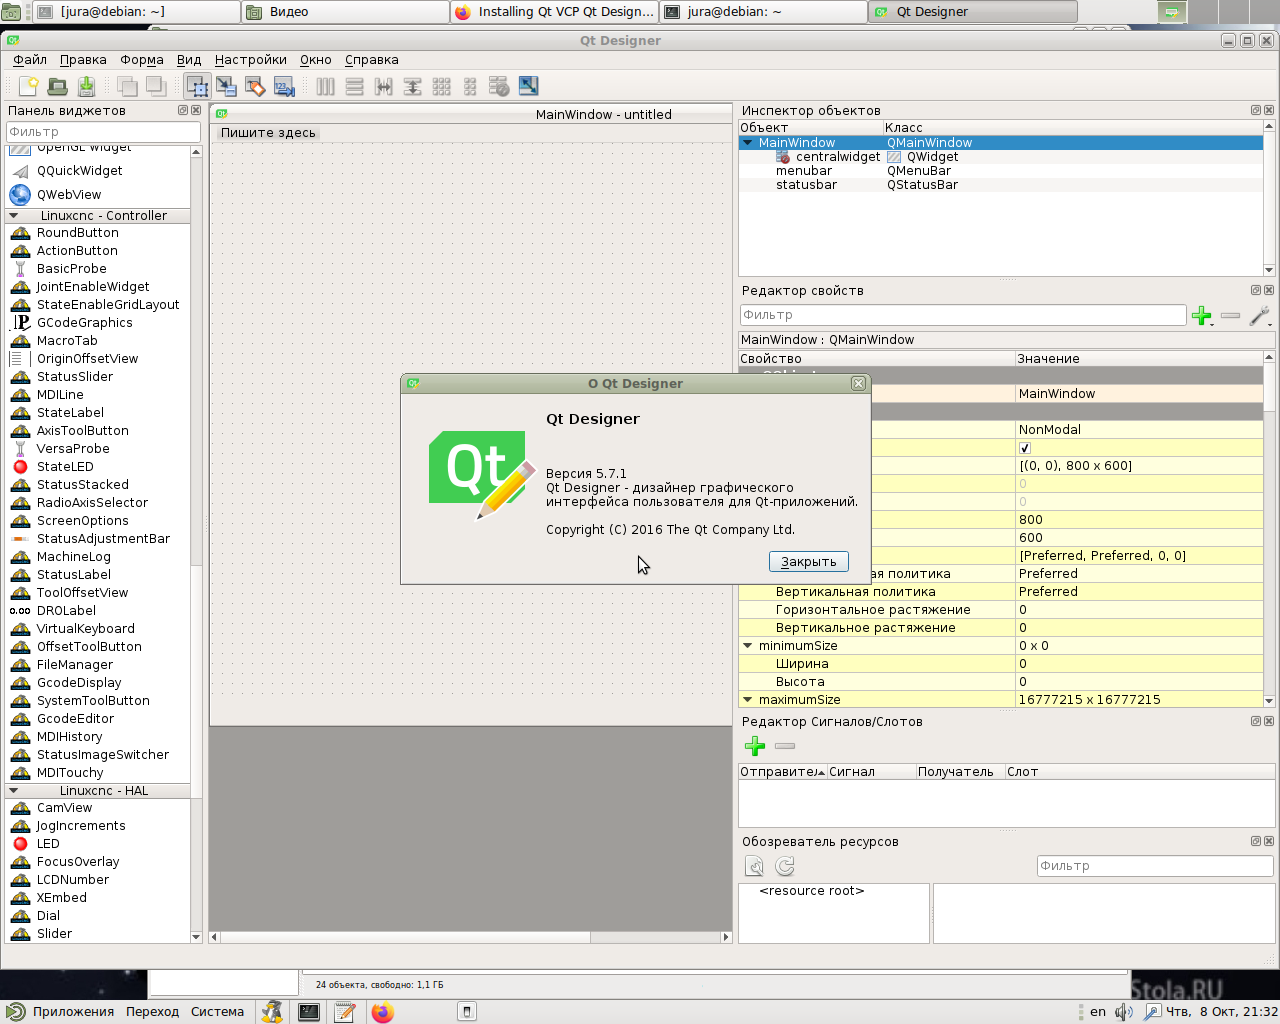This screenshot has width=1280, height=1024.
Task: Select the centralwidget row in Object Inspector
Action: (1000, 157)
